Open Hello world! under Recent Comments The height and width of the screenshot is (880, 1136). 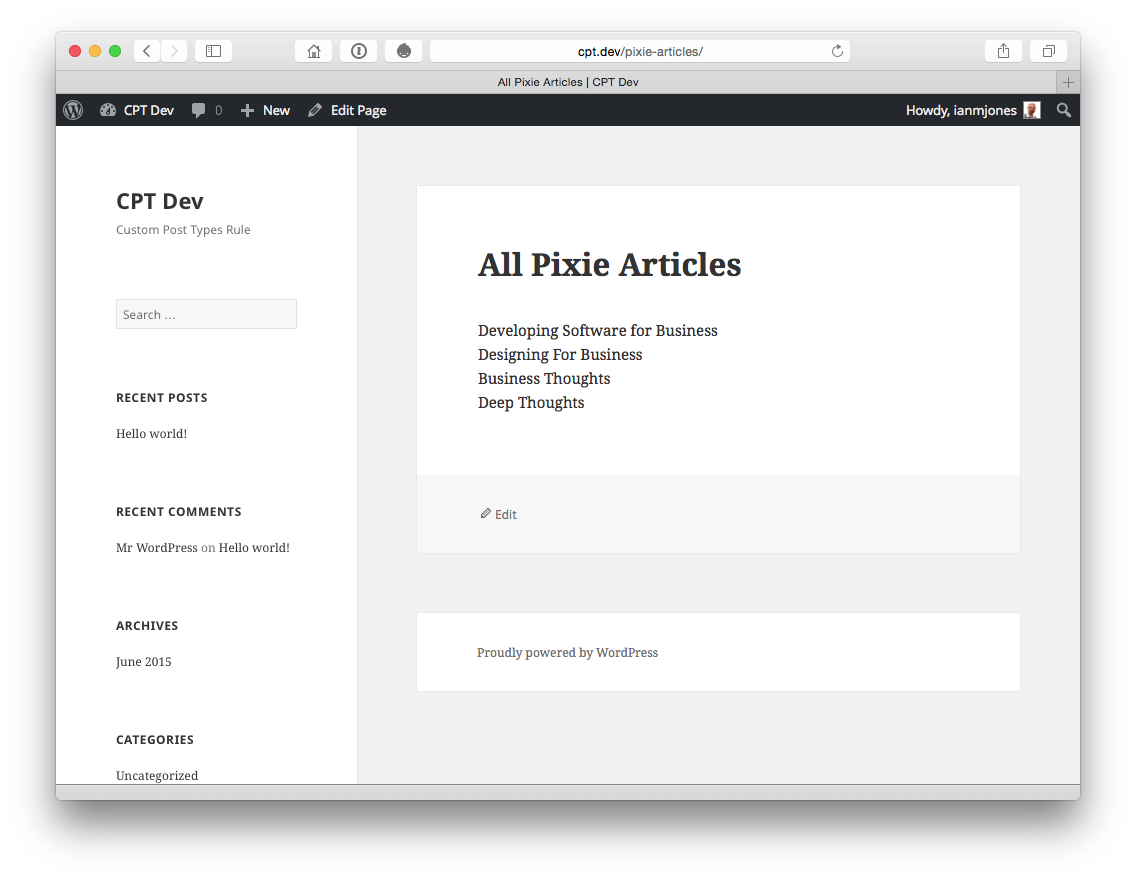tap(254, 548)
